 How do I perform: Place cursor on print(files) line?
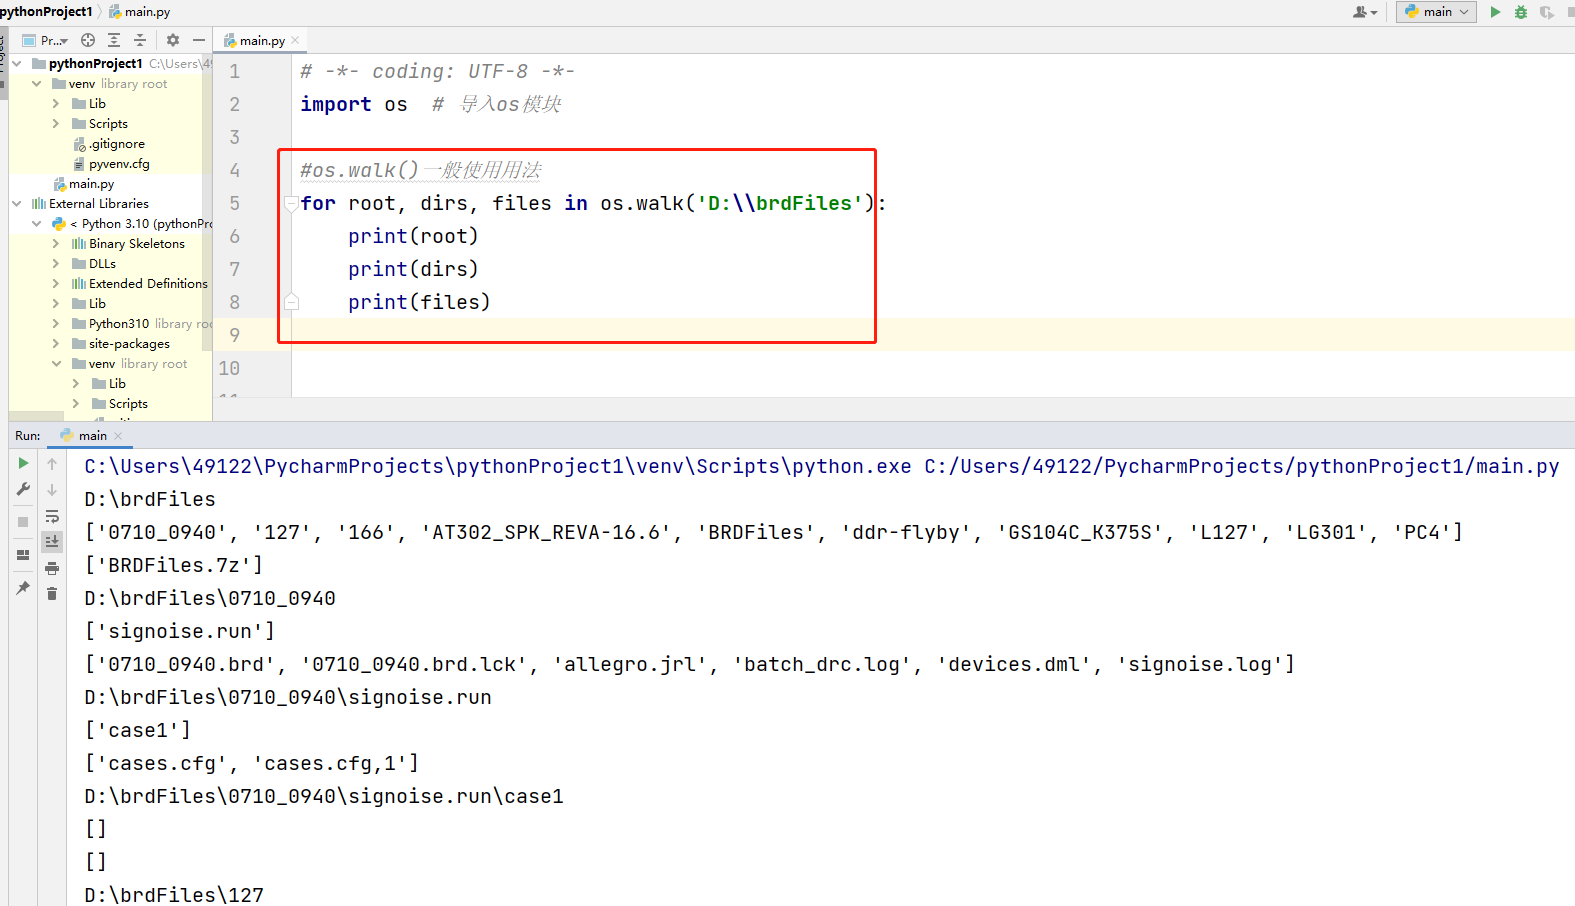pyautogui.click(x=419, y=302)
